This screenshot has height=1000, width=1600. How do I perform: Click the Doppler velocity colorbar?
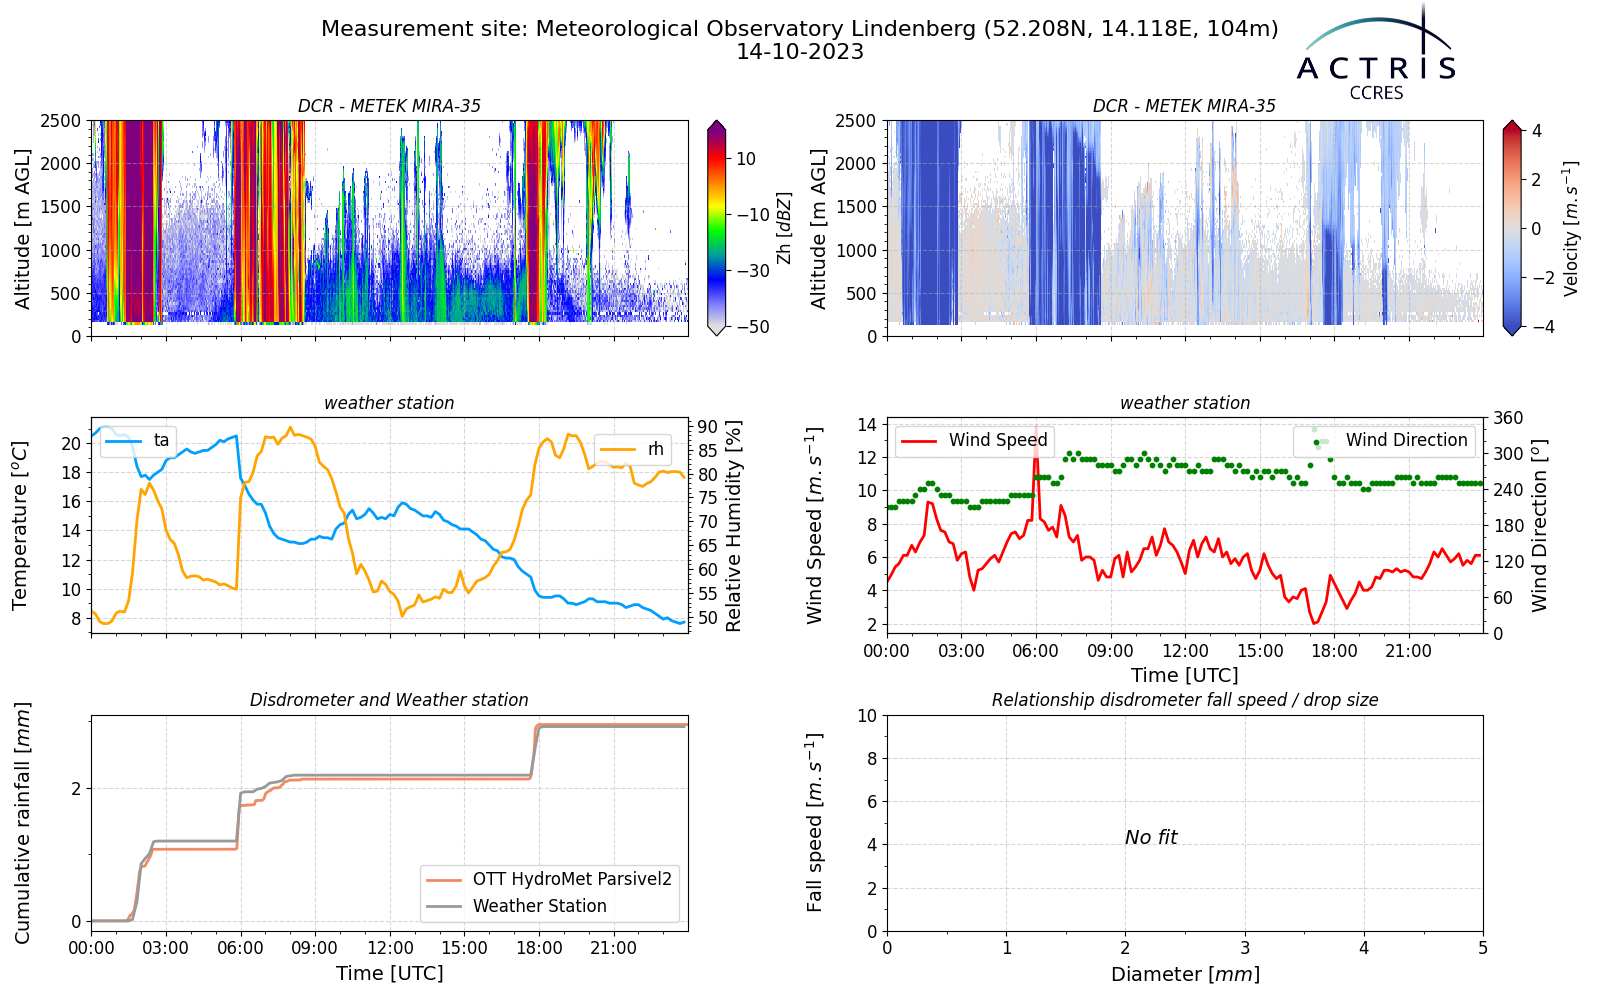pyautogui.click(x=1512, y=228)
